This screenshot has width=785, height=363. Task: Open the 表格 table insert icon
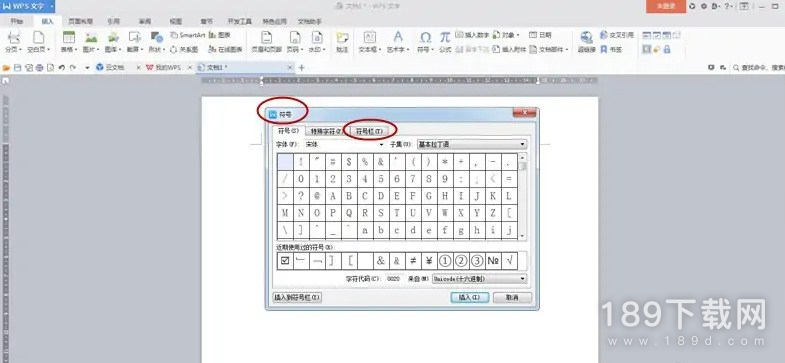click(x=69, y=38)
